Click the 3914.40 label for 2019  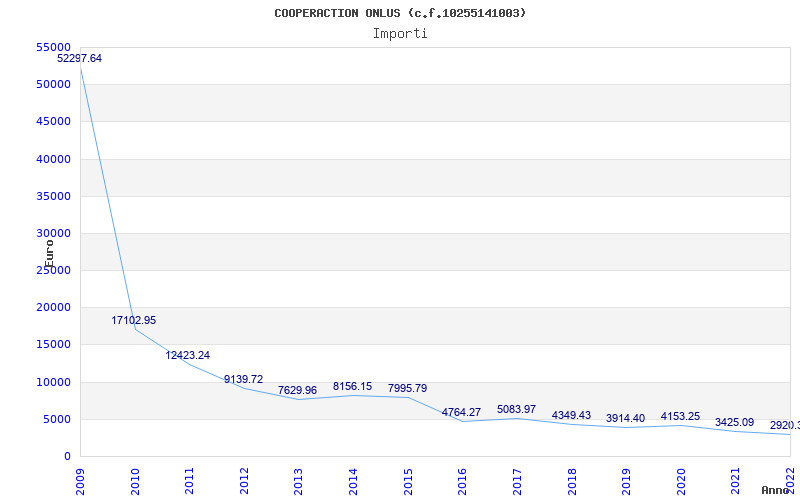(625, 419)
